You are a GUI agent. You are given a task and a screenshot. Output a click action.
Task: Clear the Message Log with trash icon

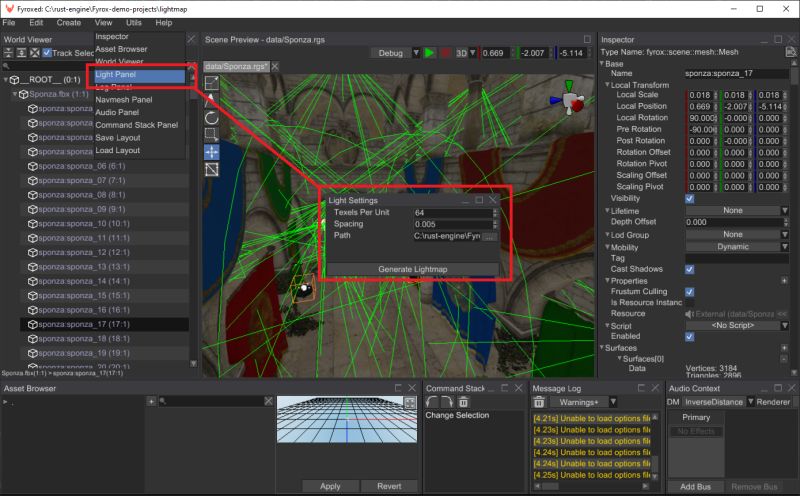[539, 402]
